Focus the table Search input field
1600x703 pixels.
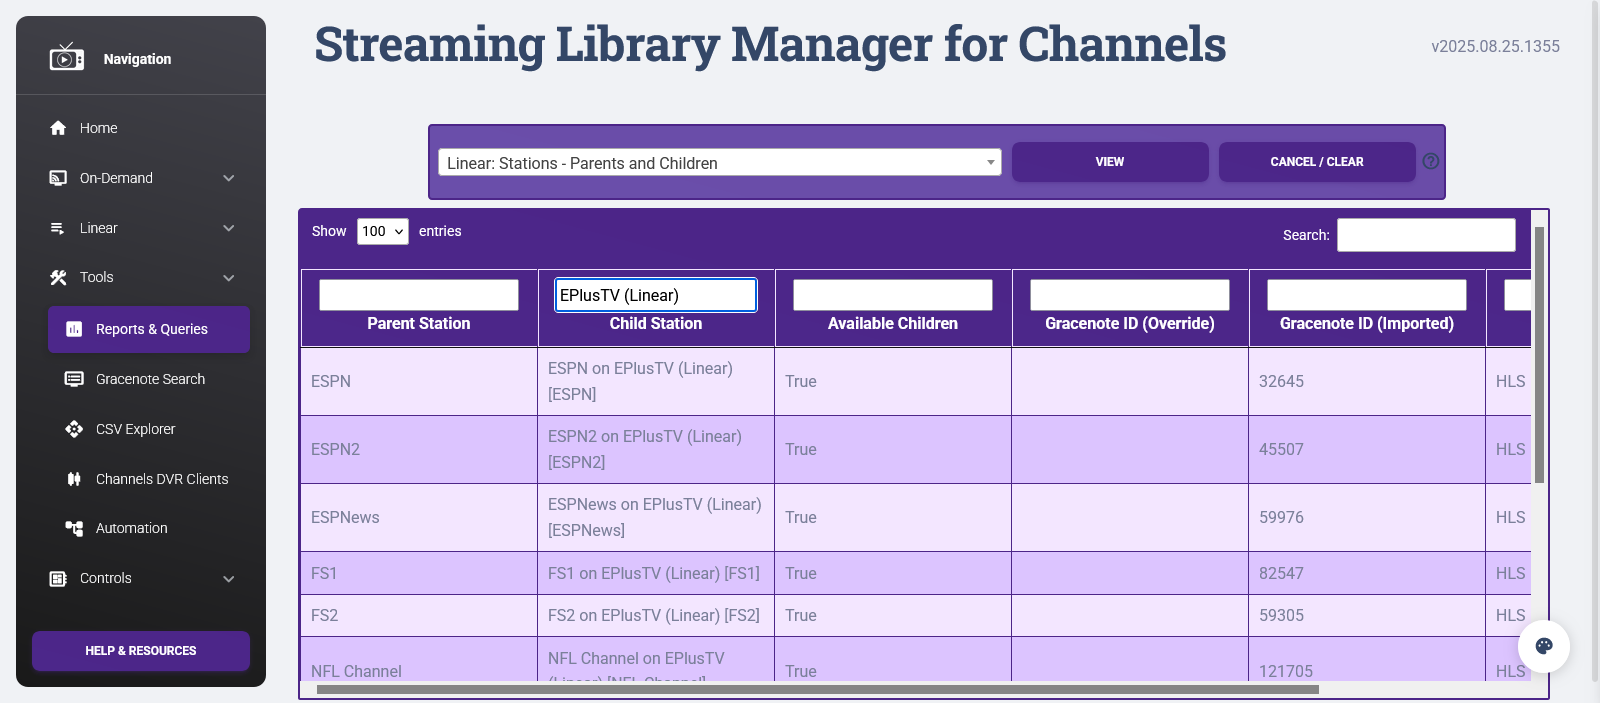click(x=1425, y=235)
